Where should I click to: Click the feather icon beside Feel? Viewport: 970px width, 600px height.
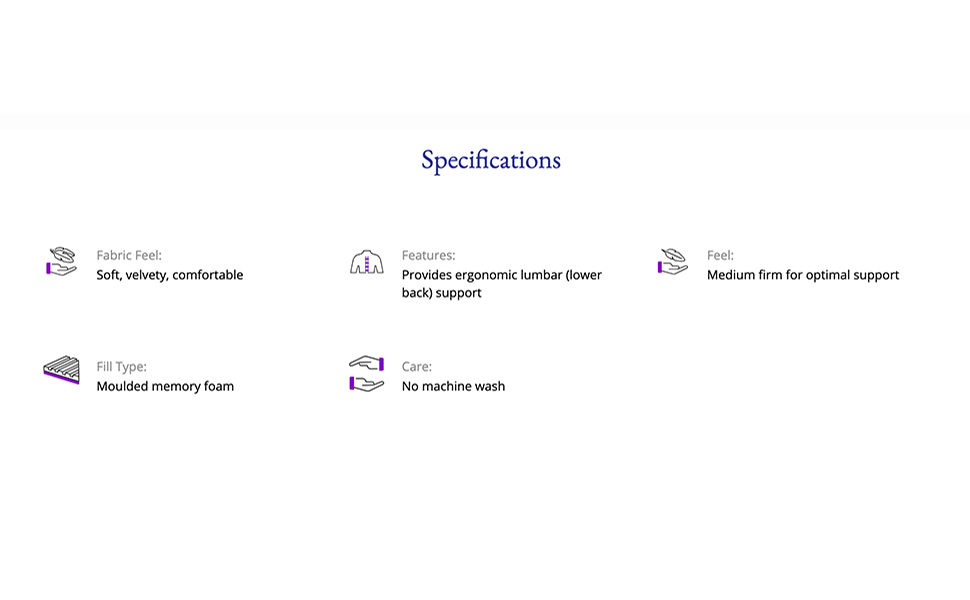click(672, 262)
